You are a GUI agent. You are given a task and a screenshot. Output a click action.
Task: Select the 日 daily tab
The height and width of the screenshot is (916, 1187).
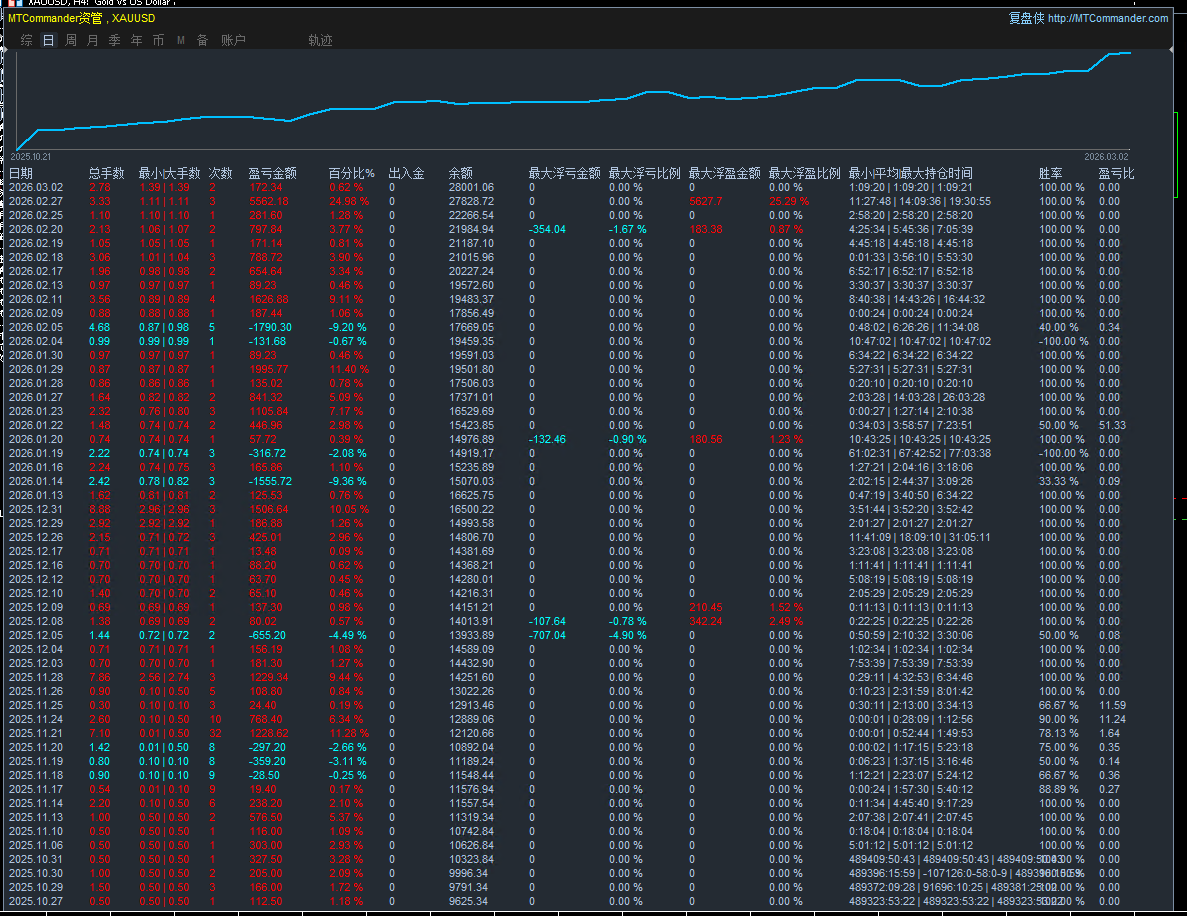pyautogui.click(x=49, y=41)
